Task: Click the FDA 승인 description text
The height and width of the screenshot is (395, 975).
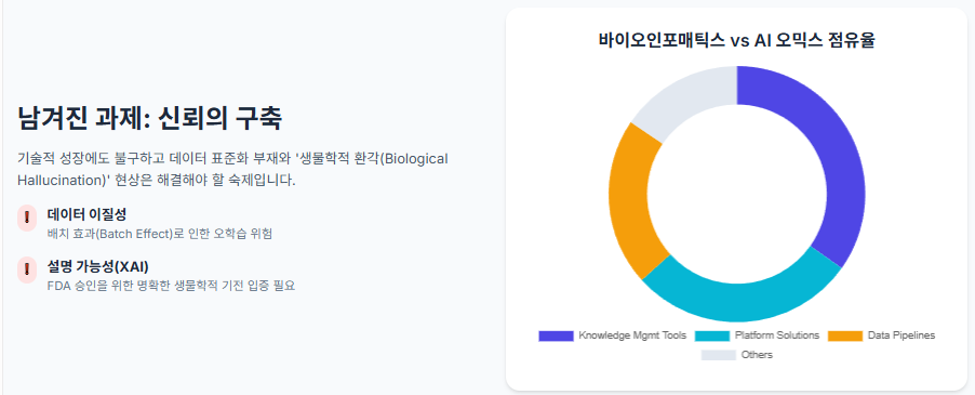Action: pos(171,286)
